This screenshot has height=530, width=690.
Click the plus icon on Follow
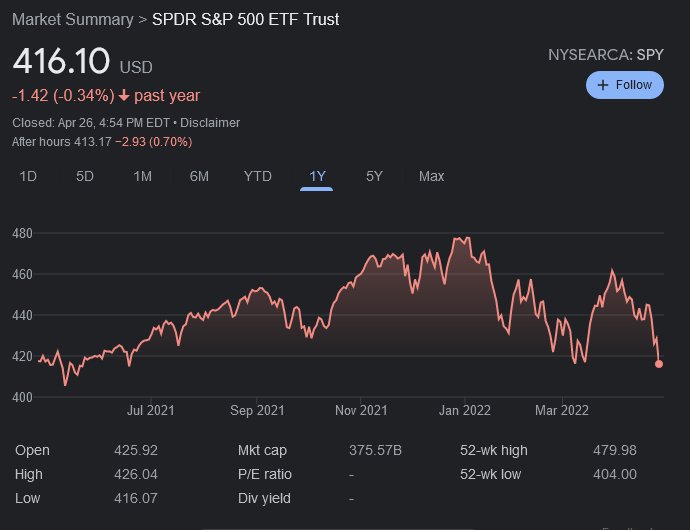603,85
